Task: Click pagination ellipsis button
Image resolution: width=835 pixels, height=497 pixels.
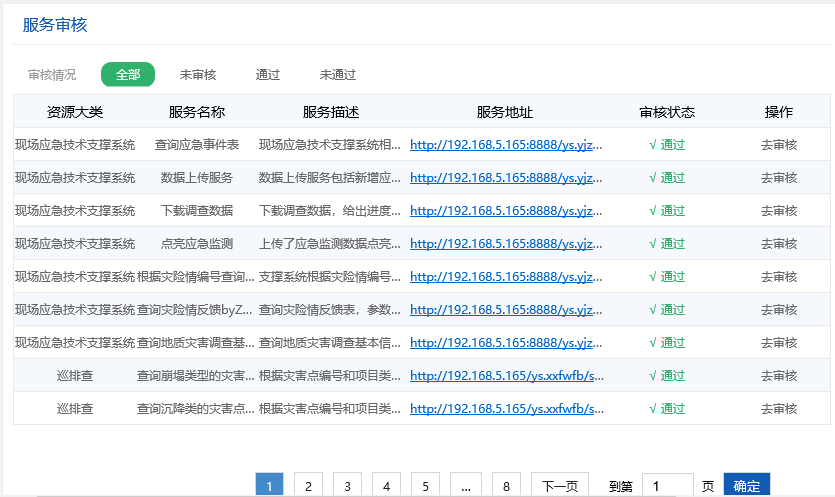Action: pyautogui.click(x=466, y=486)
